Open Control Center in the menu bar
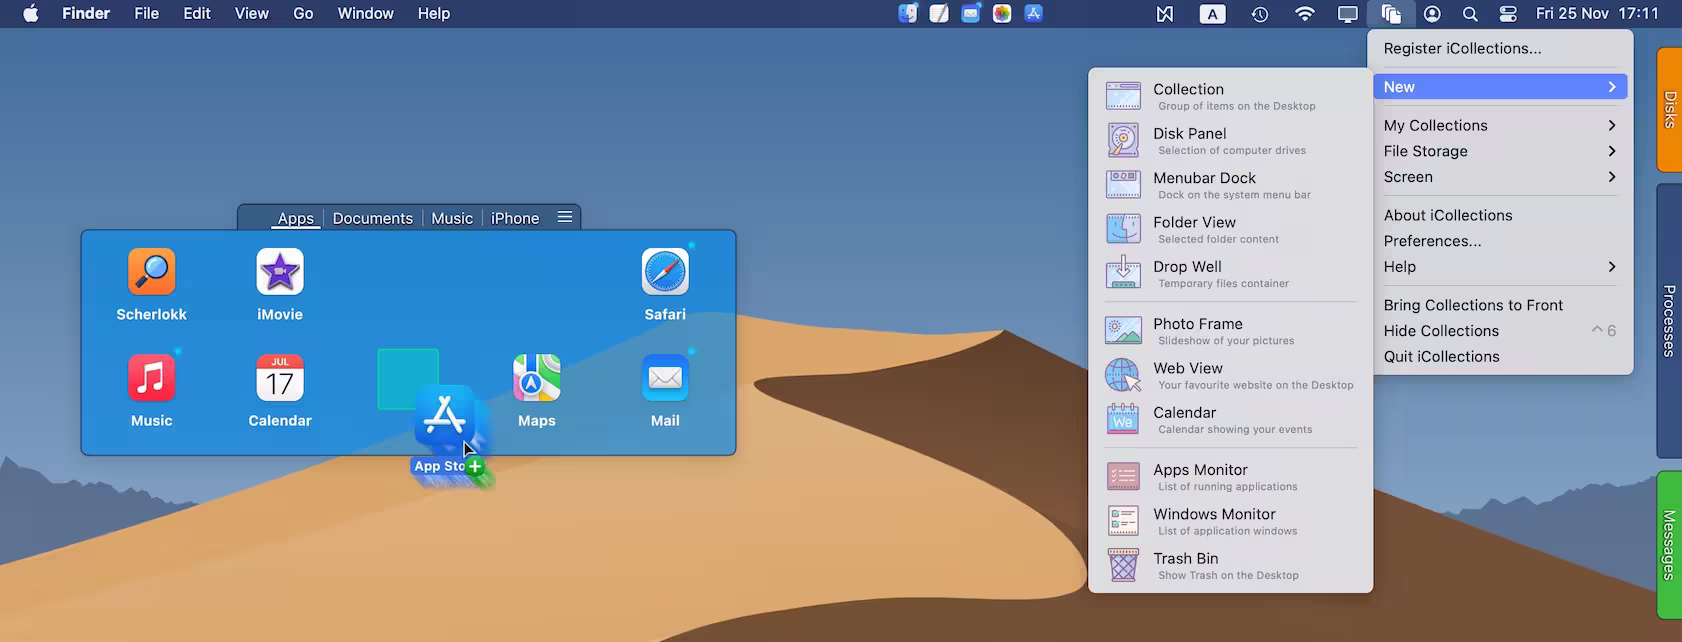Screen dimensions: 1682x642 [1508, 14]
